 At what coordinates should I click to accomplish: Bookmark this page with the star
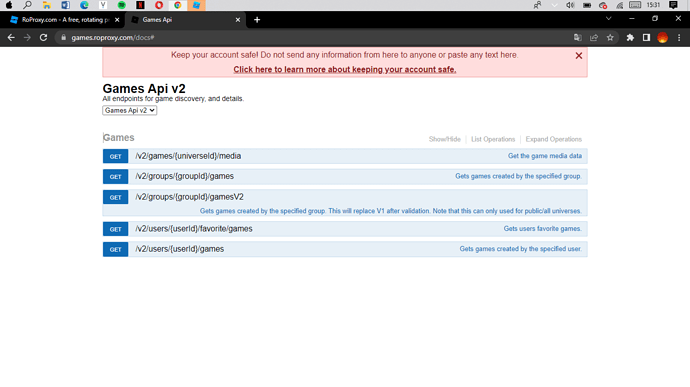pos(610,37)
